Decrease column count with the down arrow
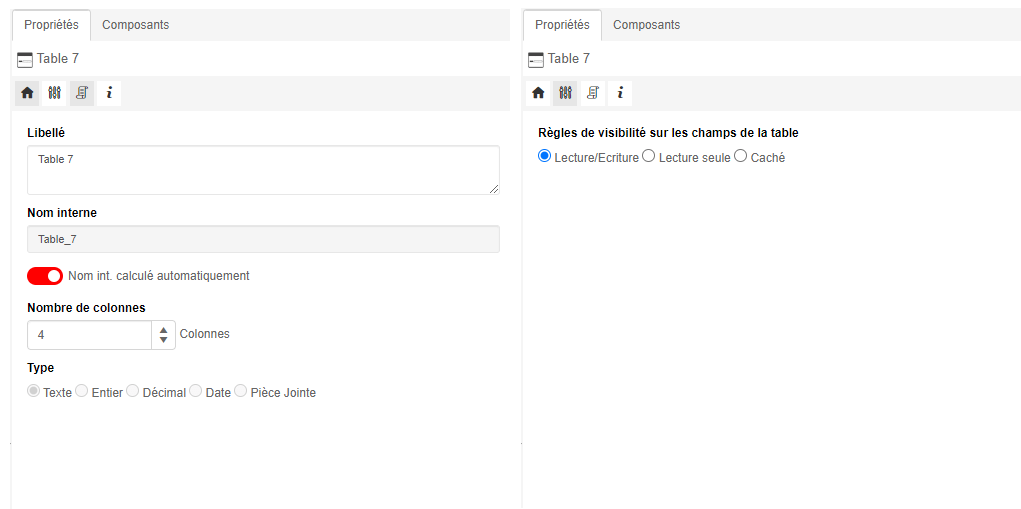1021x509 pixels. point(164,341)
